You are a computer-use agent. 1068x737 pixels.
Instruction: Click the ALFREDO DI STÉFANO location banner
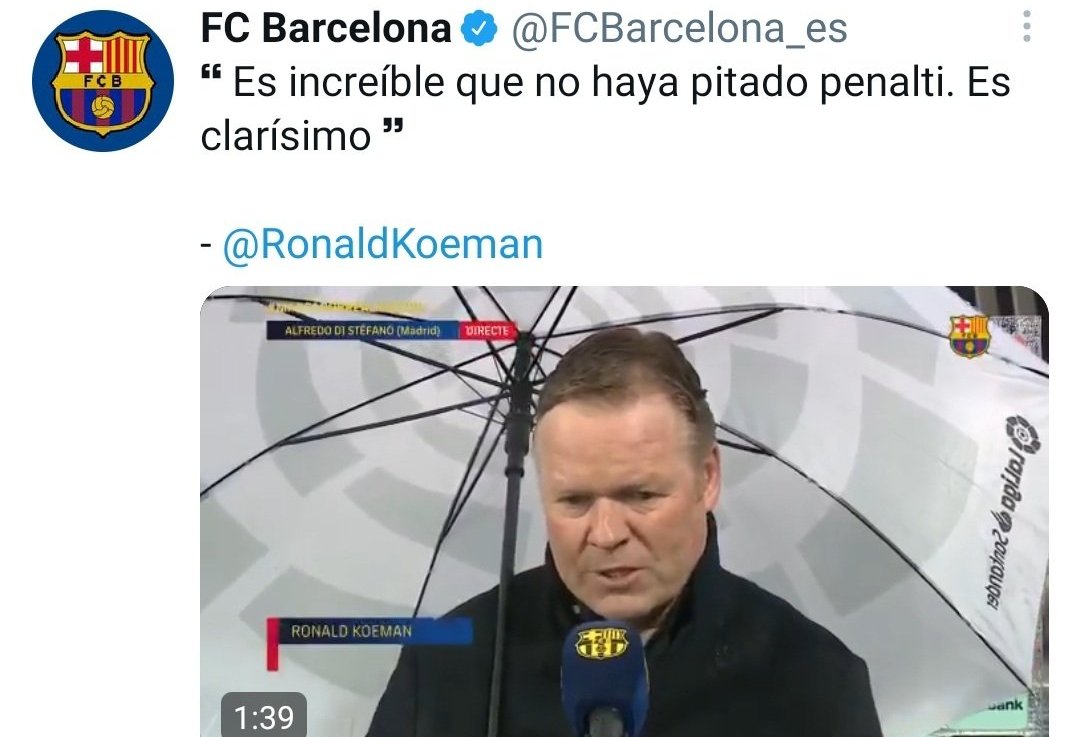coord(363,330)
